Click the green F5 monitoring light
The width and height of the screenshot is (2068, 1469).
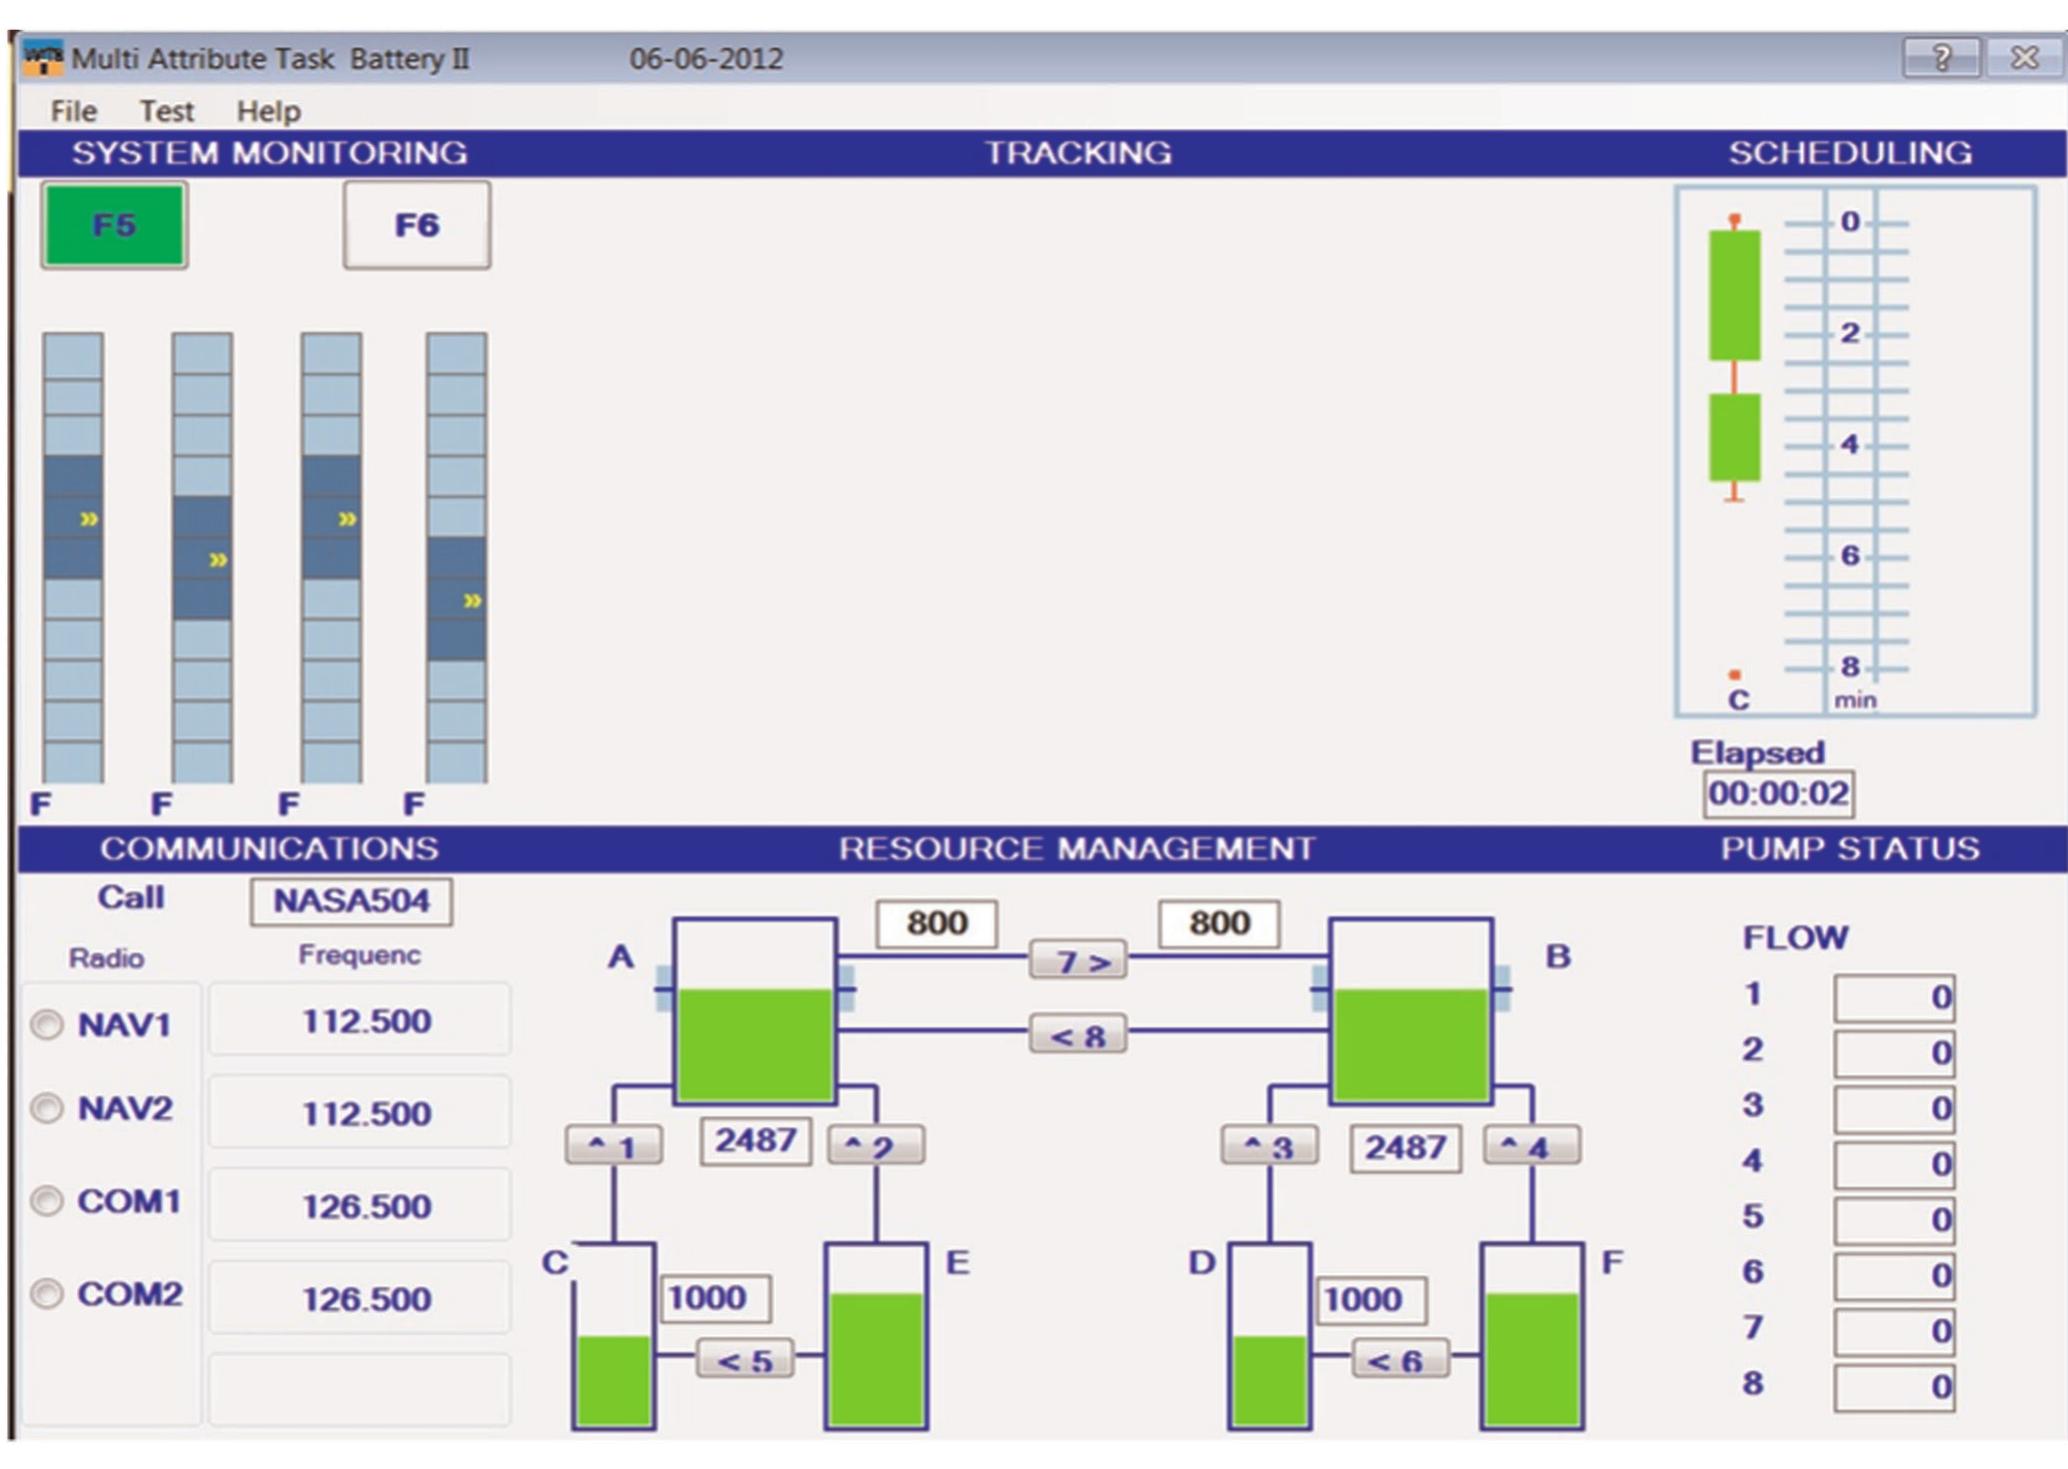(114, 225)
